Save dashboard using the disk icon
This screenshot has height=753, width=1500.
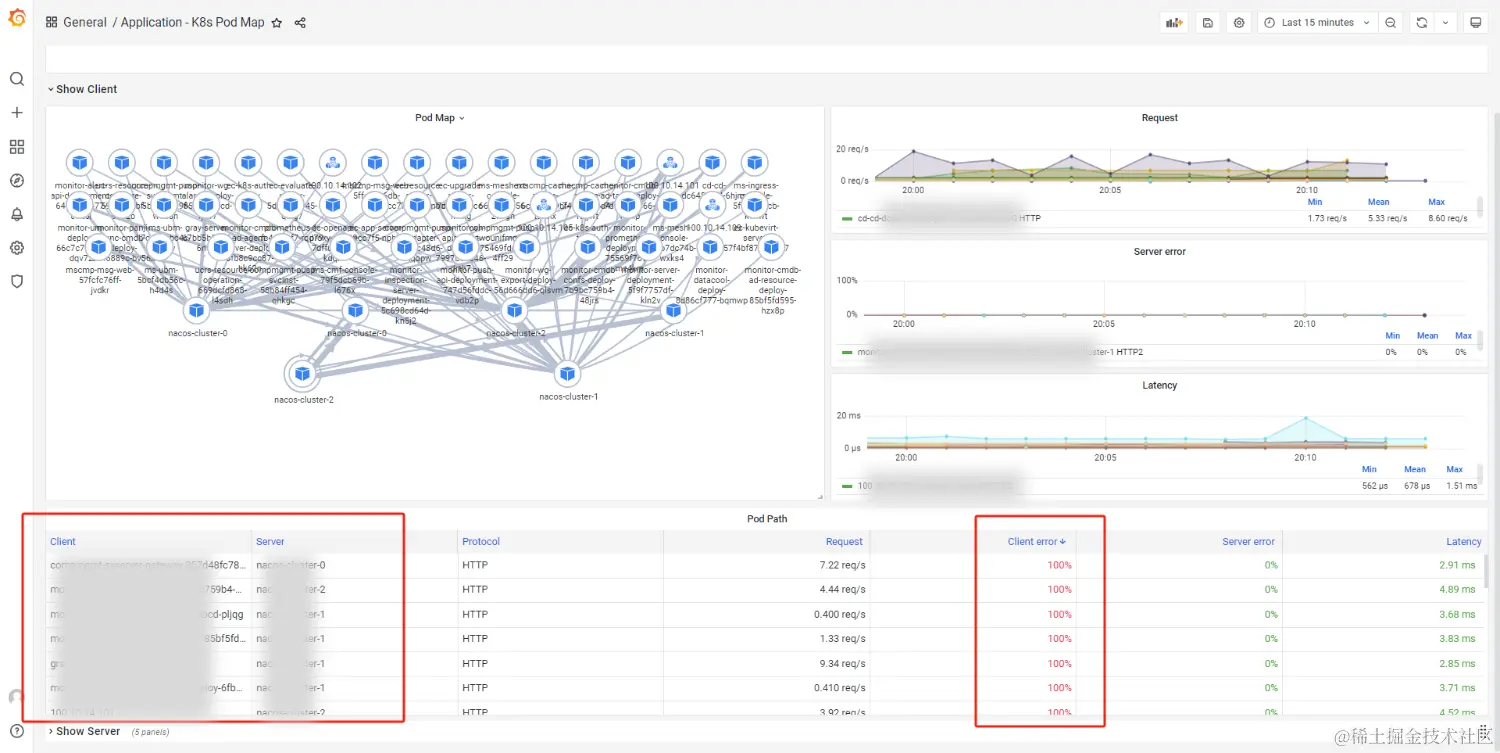click(x=1207, y=22)
